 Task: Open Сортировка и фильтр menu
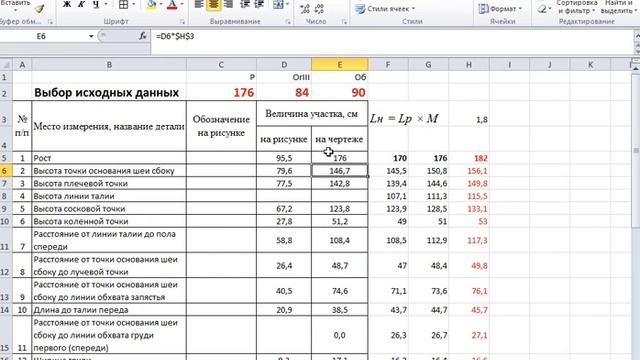coord(576,7)
